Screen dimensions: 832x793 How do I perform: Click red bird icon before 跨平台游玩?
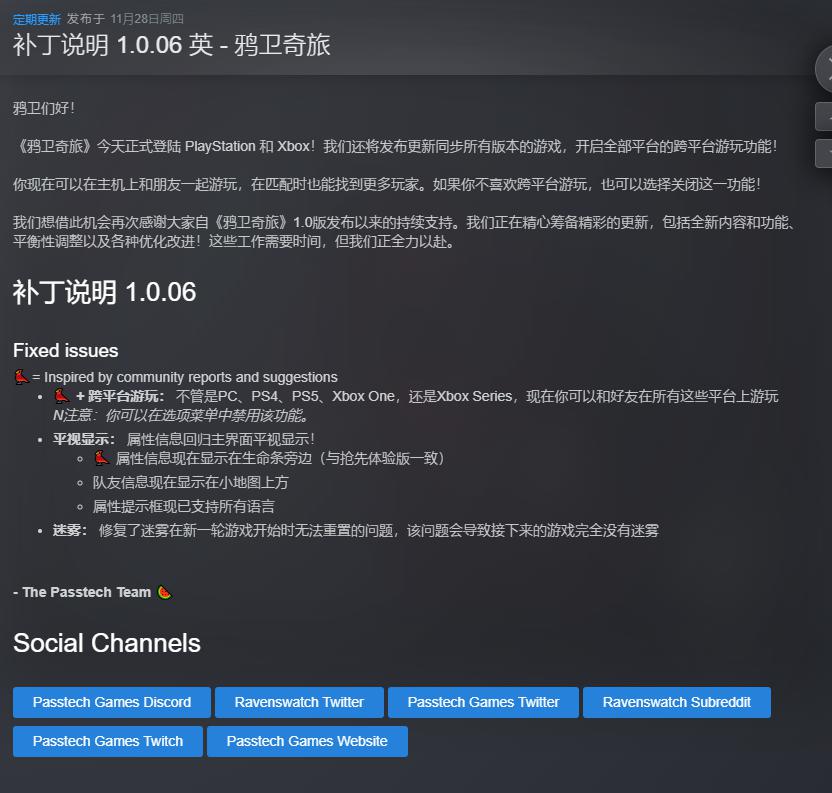[62, 396]
